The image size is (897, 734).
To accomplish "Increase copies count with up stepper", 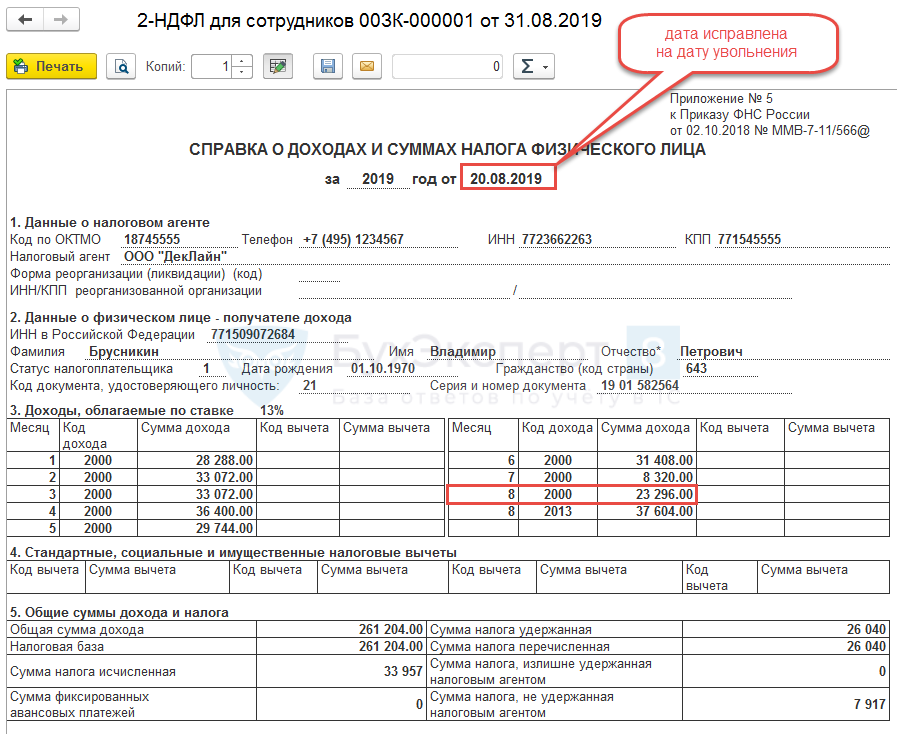I will click(242, 61).
